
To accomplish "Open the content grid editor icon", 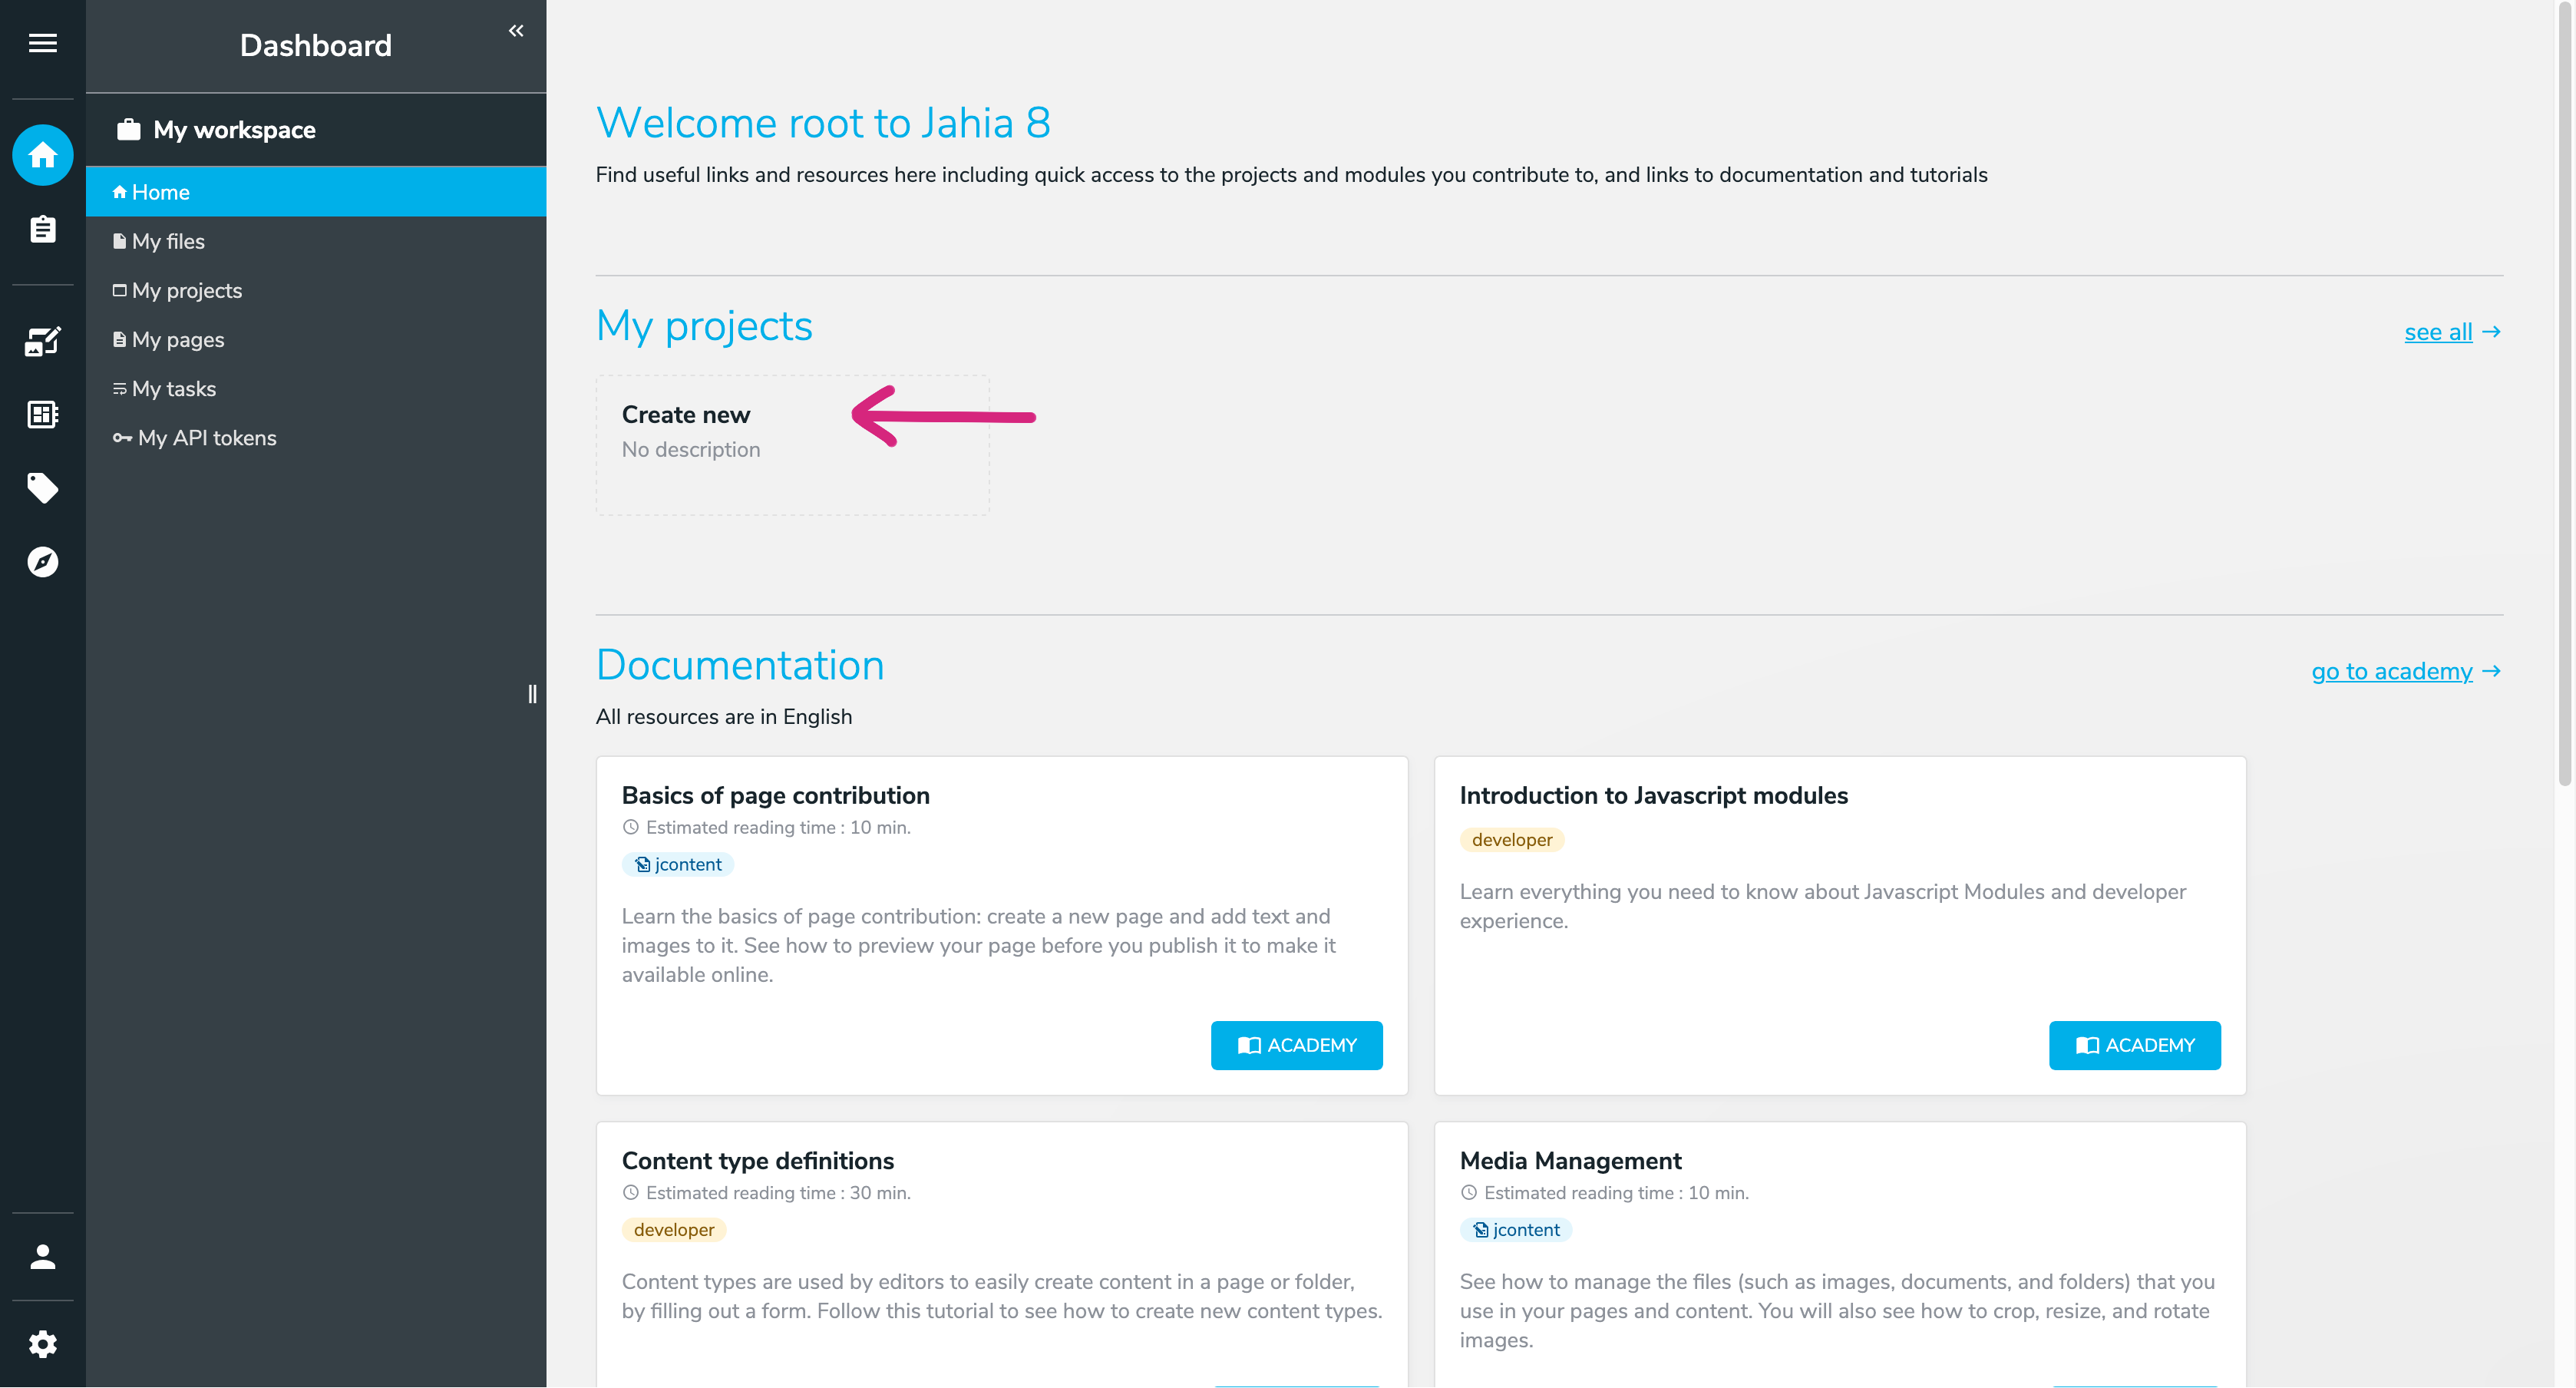I will pyautogui.click(x=42, y=414).
